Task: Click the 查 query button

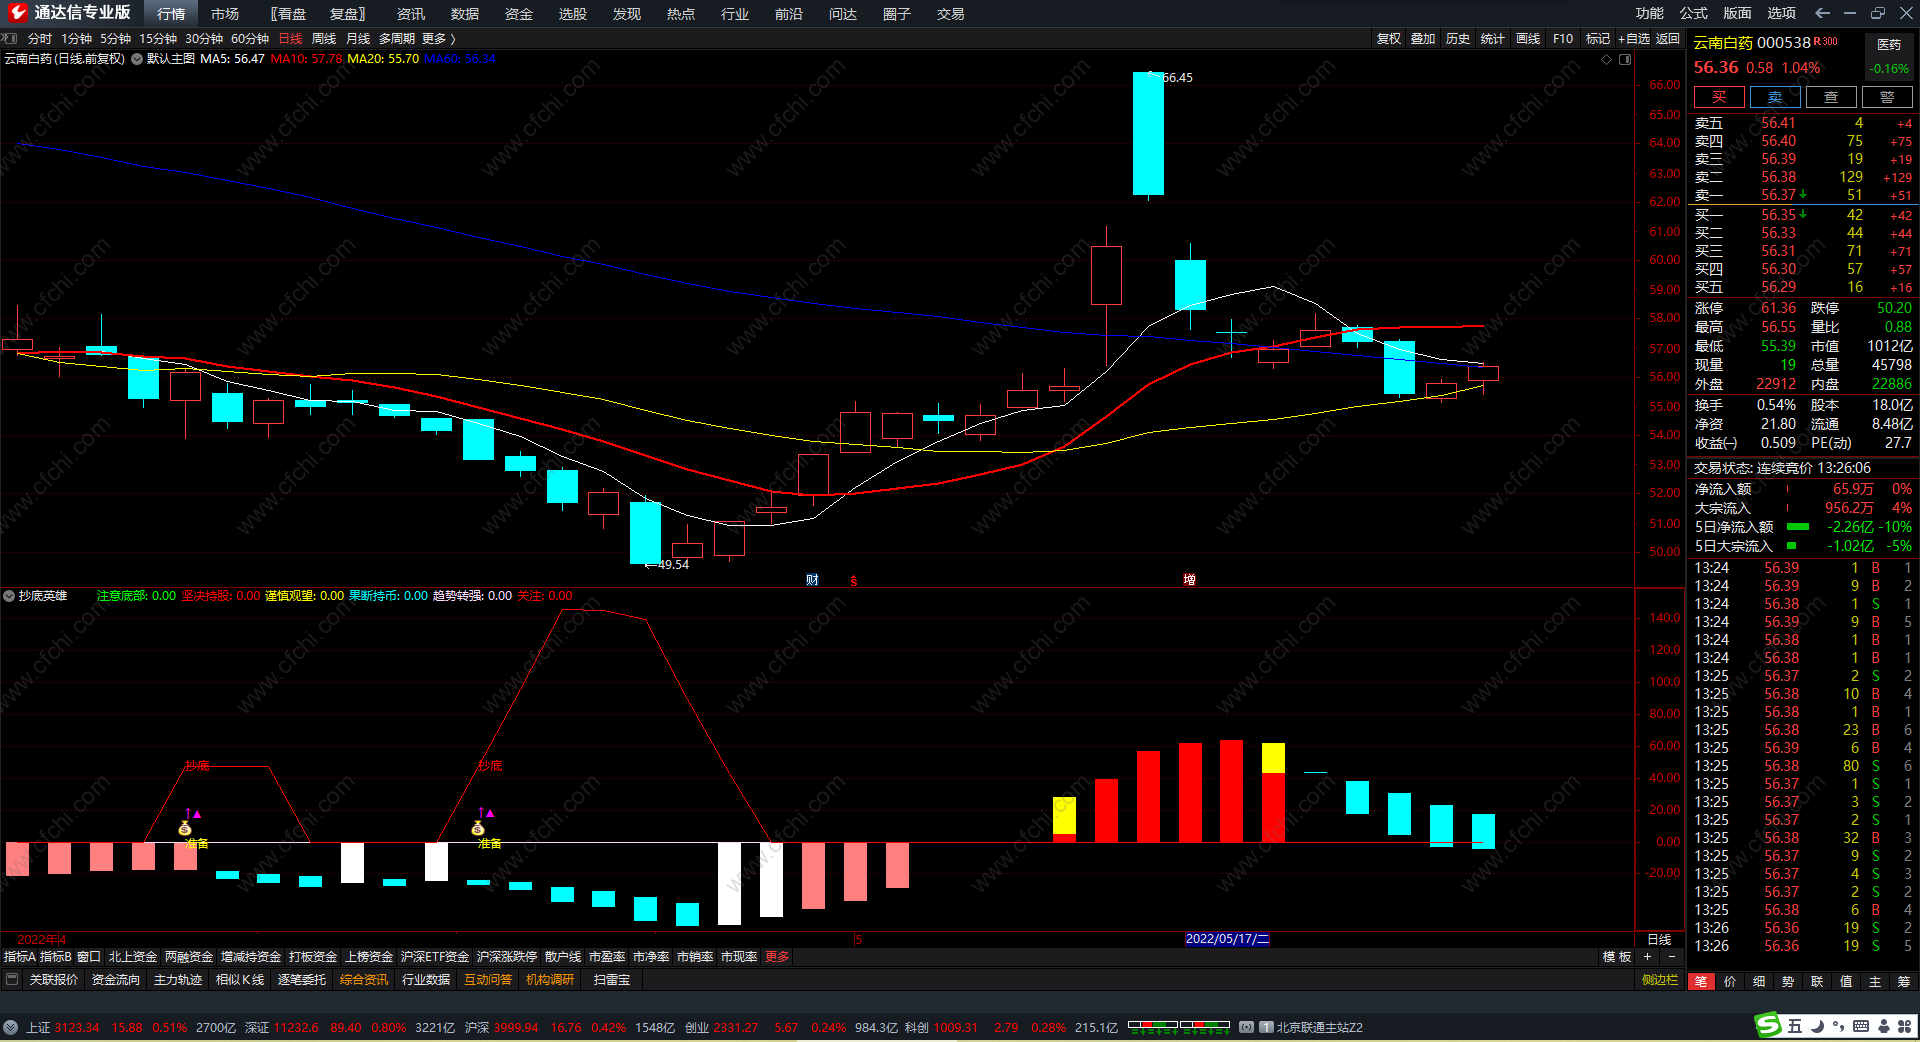Action: (x=1831, y=97)
